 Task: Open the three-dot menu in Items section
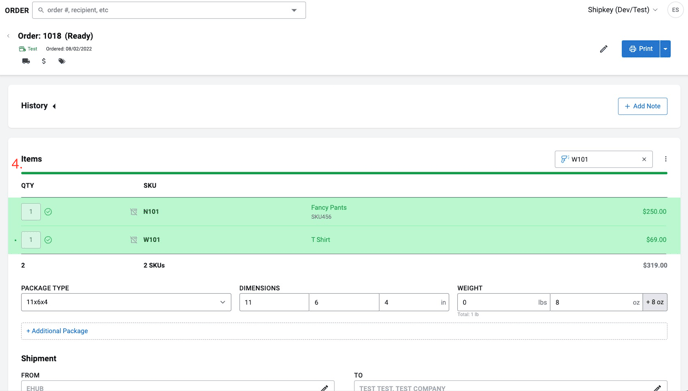point(666,159)
